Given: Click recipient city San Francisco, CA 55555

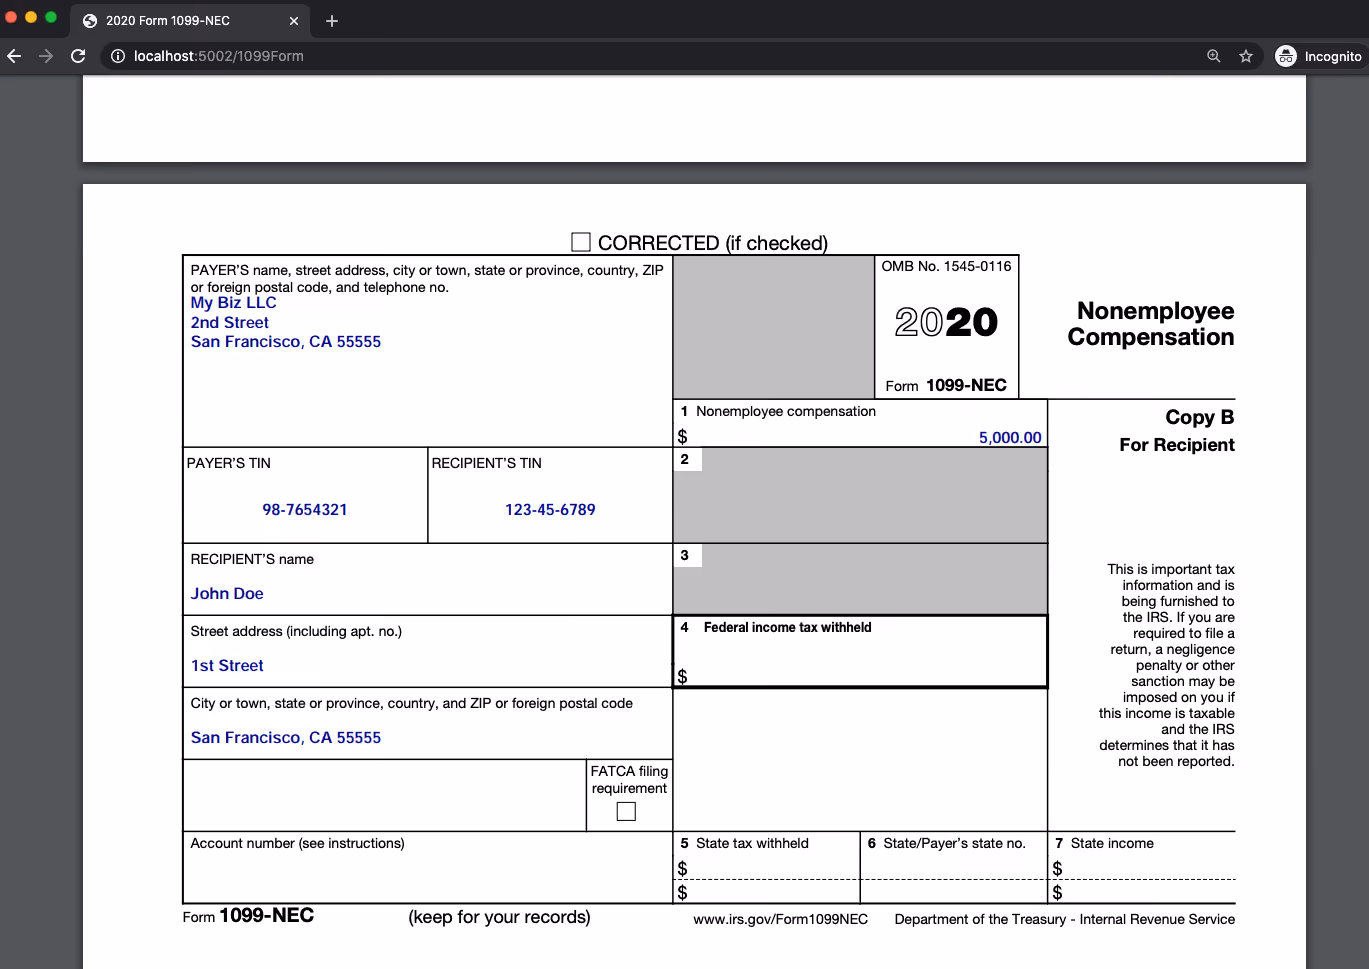Looking at the screenshot, I should tap(286, 737).
